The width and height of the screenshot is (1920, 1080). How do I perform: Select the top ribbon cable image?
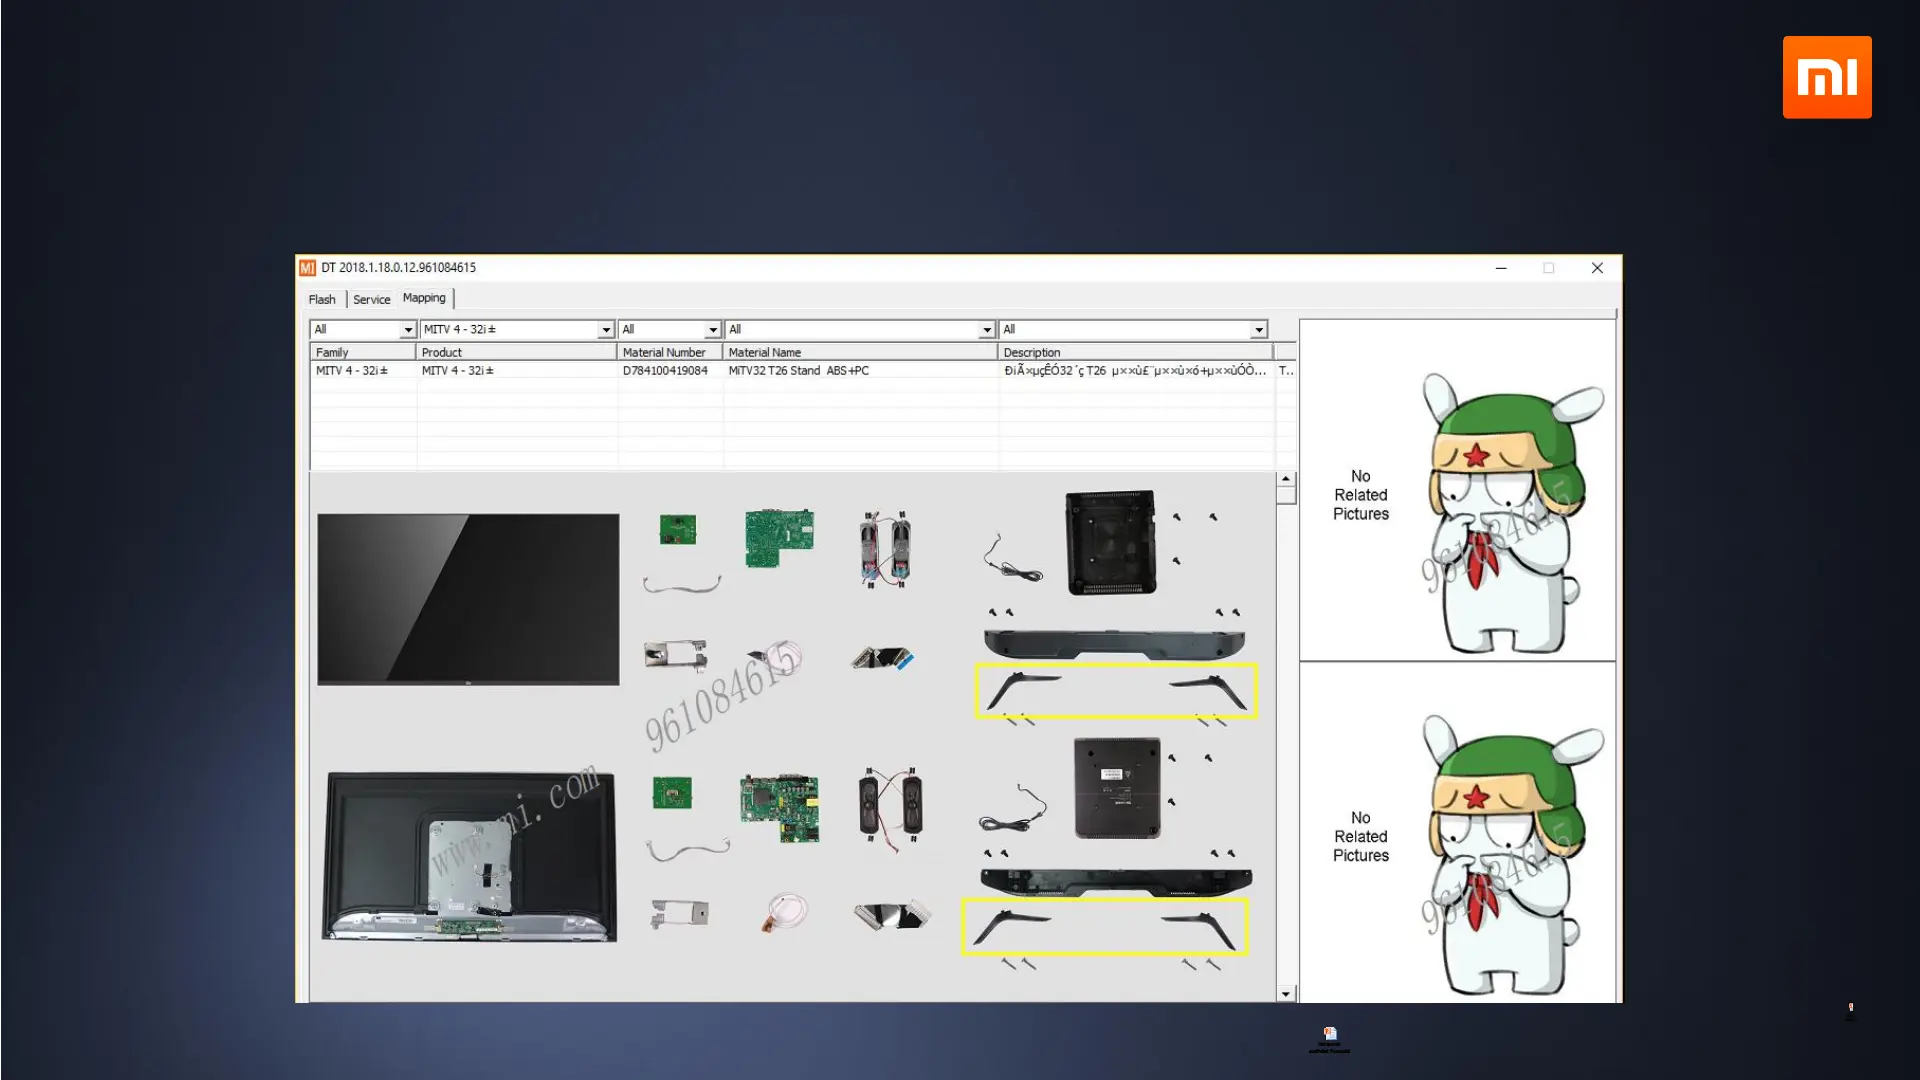point(882,658)
